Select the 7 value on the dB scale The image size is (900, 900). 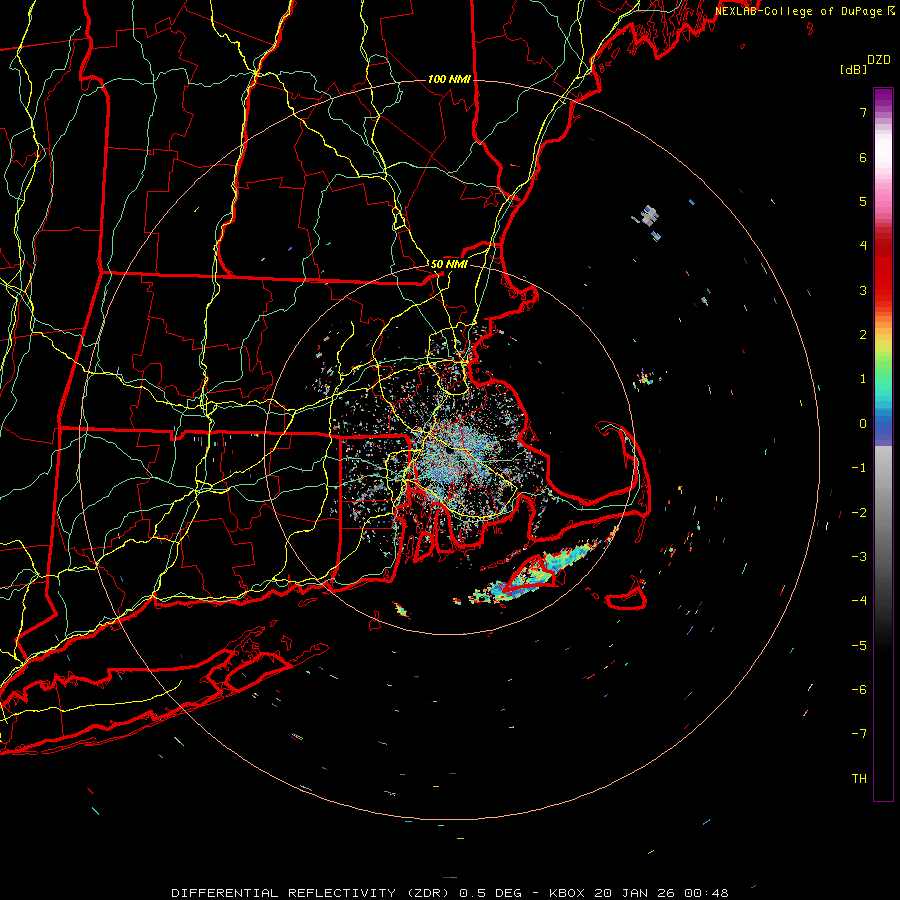click(863, 112)
